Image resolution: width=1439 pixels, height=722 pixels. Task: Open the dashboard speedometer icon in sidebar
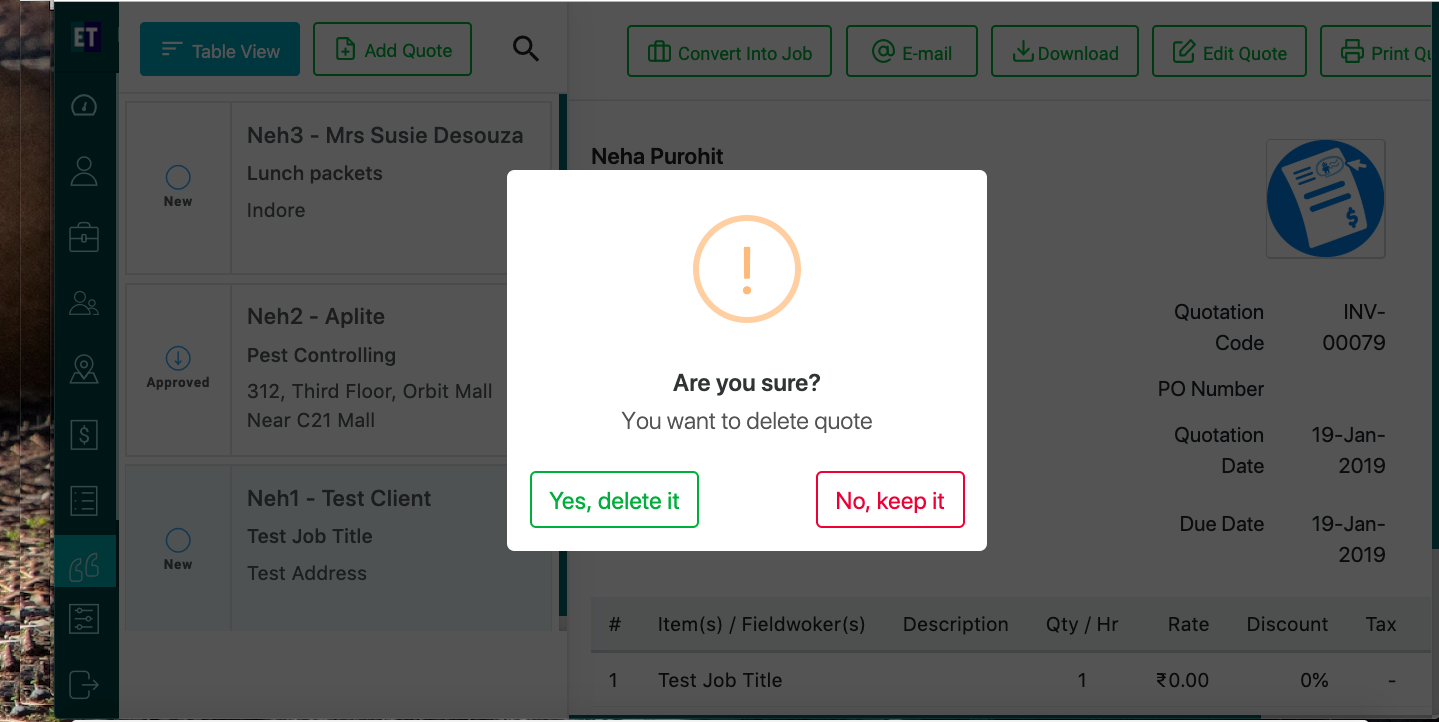coord(84,106)
